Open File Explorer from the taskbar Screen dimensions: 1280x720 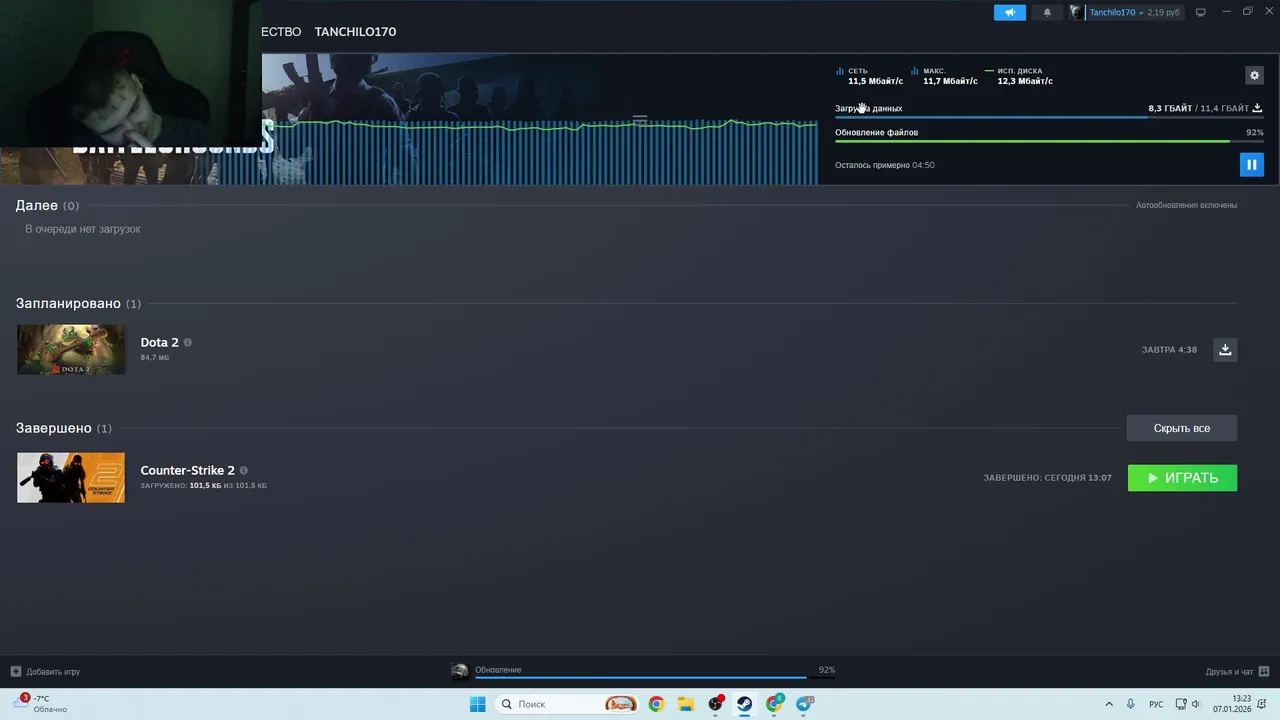pos(686,704)
